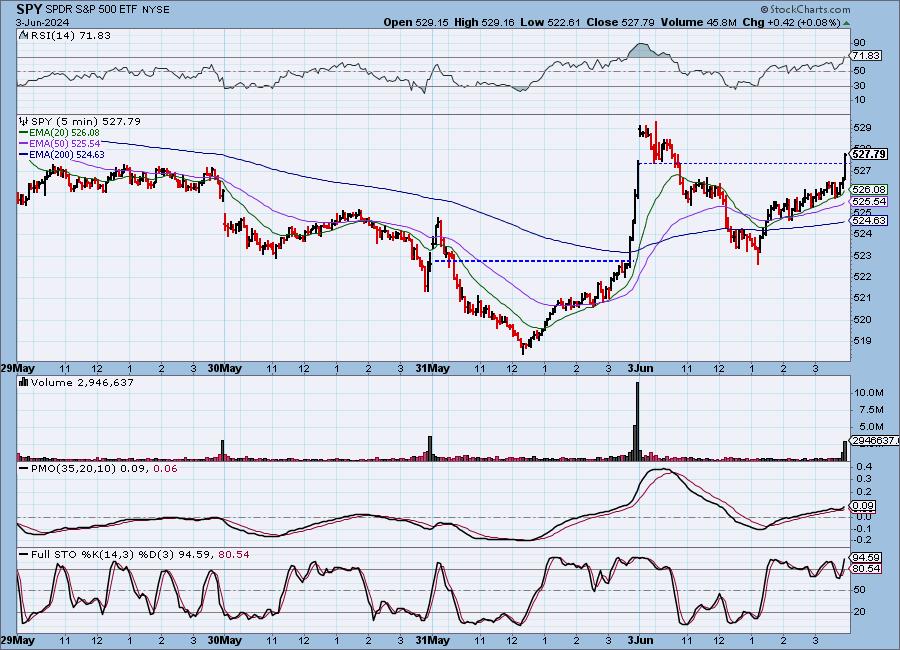Click the 529 price axis label
Image resolution: width=900 pixels, height=650 pixels.
coord(863,127)
